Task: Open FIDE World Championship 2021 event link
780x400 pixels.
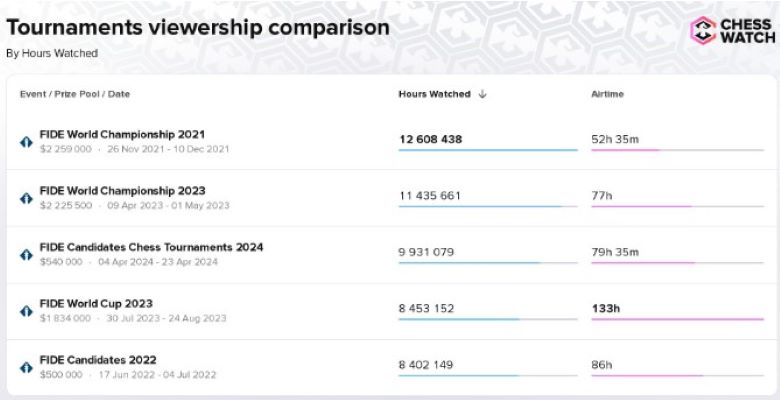Action: click(x=122, y=134)
